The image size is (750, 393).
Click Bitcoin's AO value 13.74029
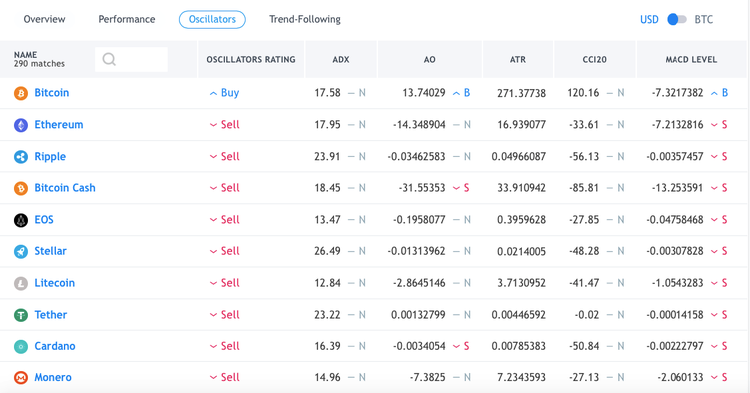click(424, 93)
